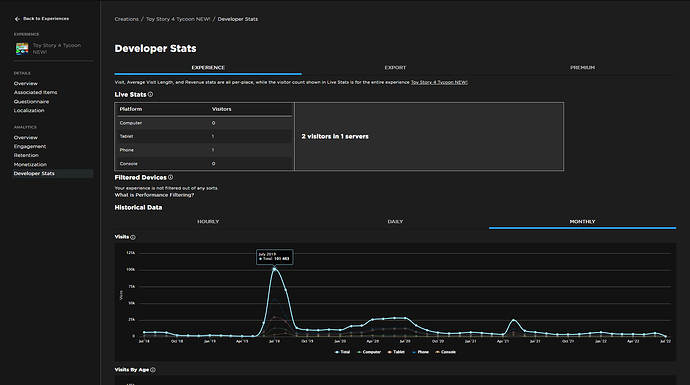Click Toy Story 4 Tycoon NEW! breadcrumb
The height and width of the screenshot is (385, 690).
[178, 19]
